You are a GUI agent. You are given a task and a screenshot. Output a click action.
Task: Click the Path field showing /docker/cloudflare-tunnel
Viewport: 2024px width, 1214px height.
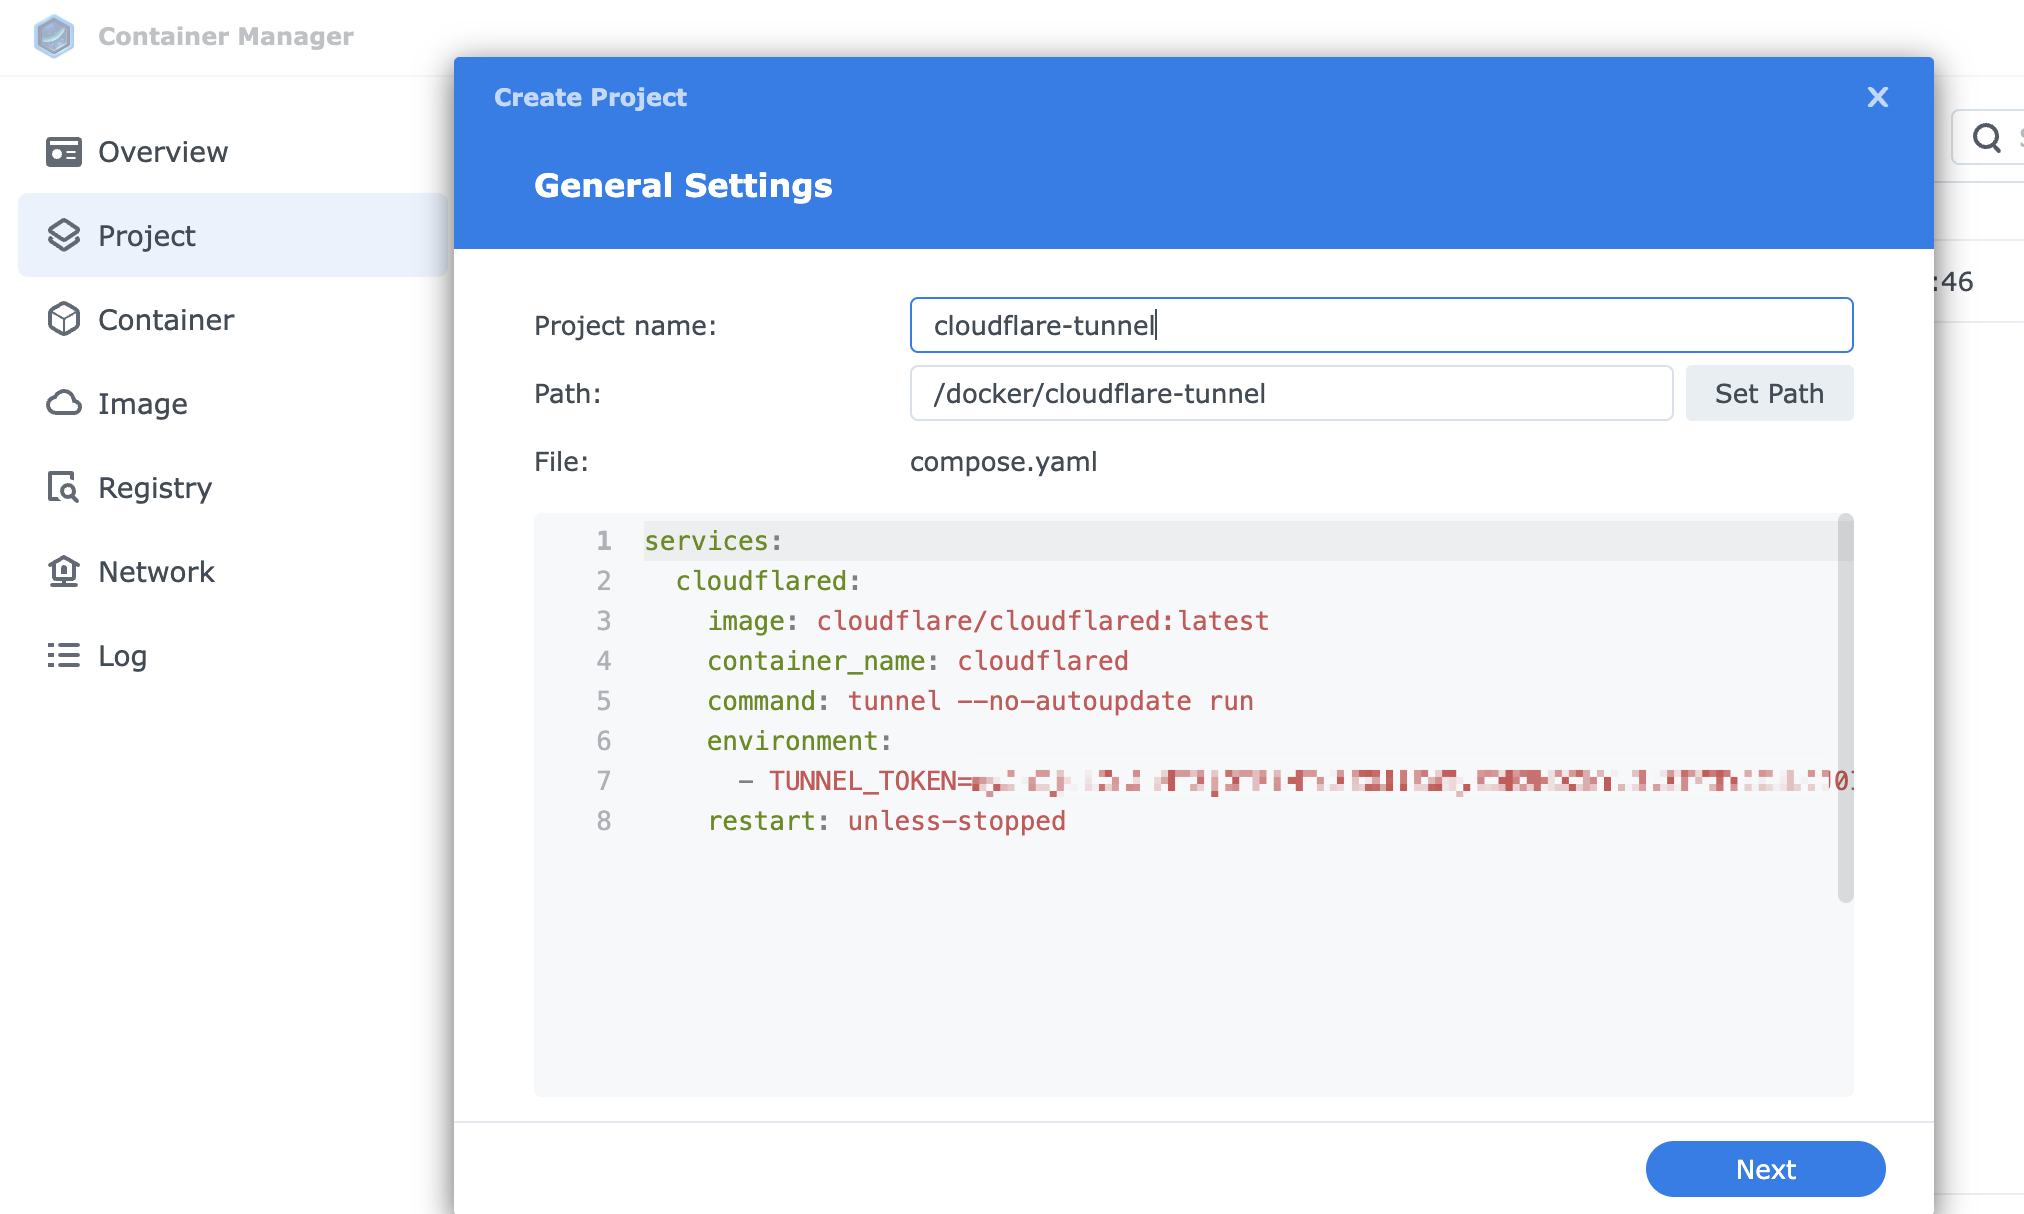[x=1291, y=393]
